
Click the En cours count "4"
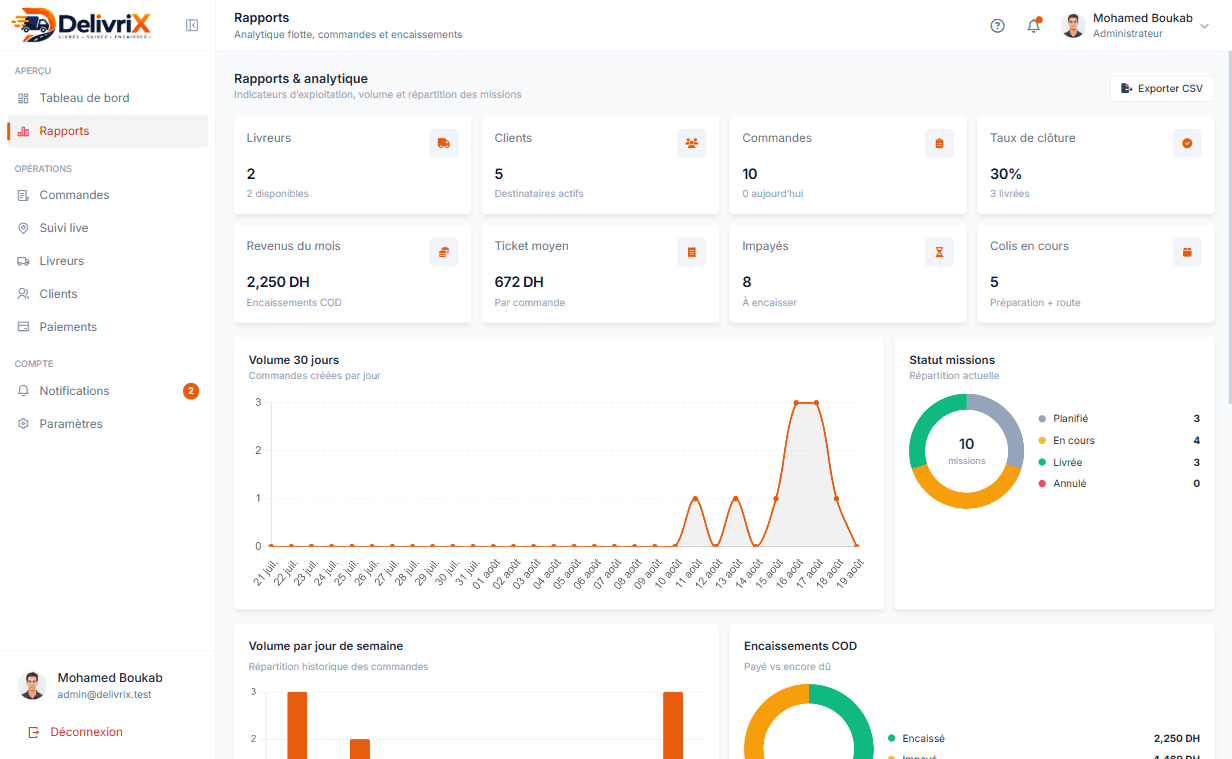coord(1196,441)
